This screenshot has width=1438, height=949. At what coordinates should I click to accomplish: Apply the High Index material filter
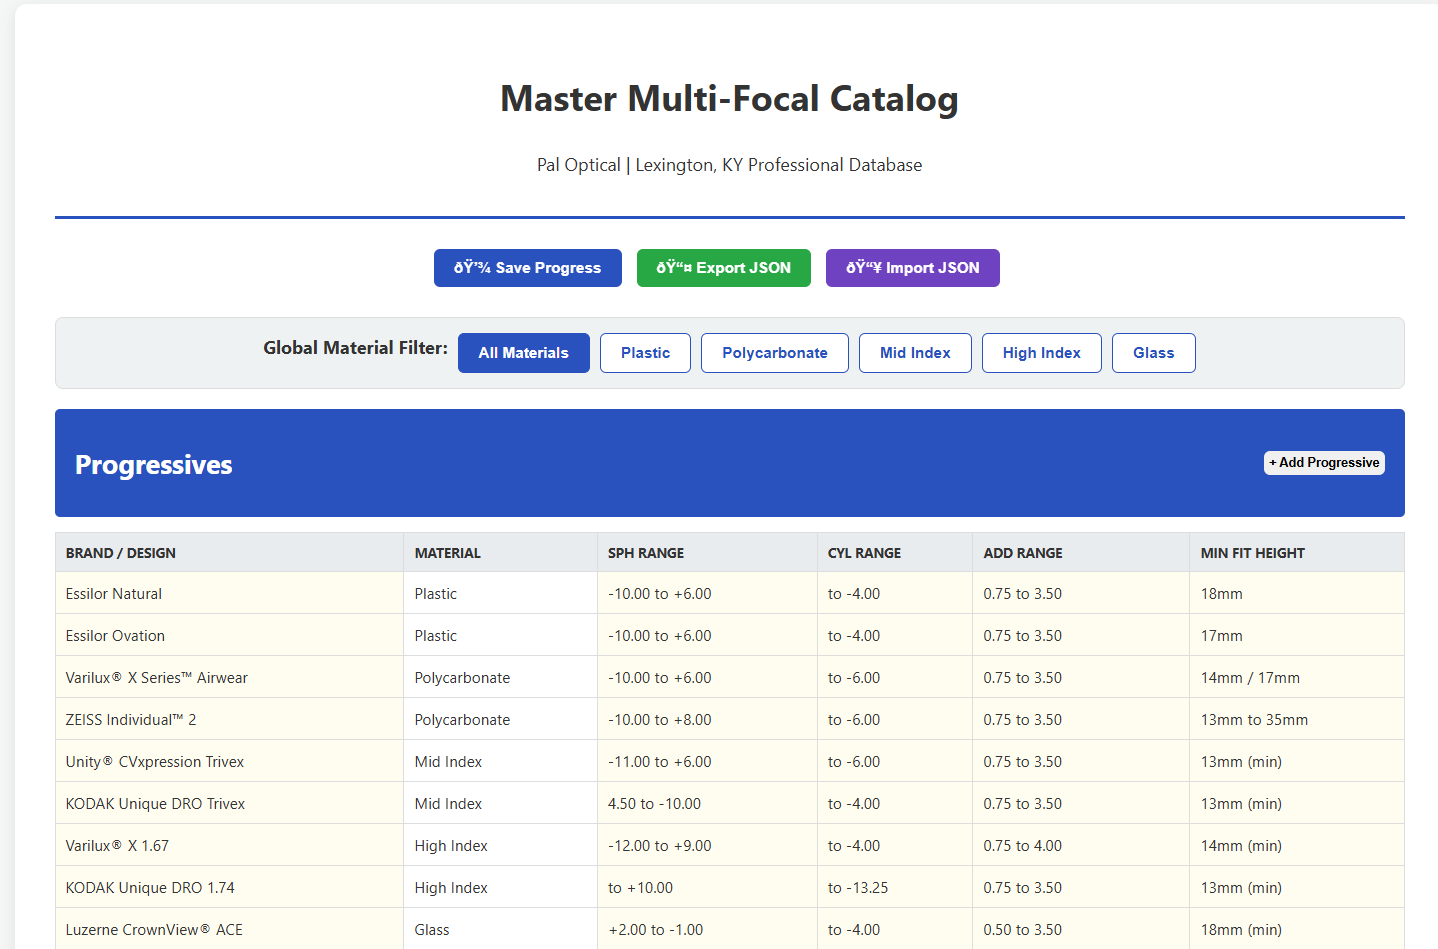[x=1041, y=353]
